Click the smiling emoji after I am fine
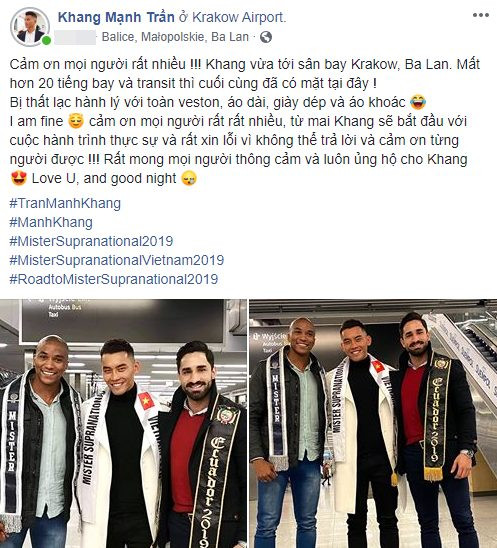 click(76, 121)
